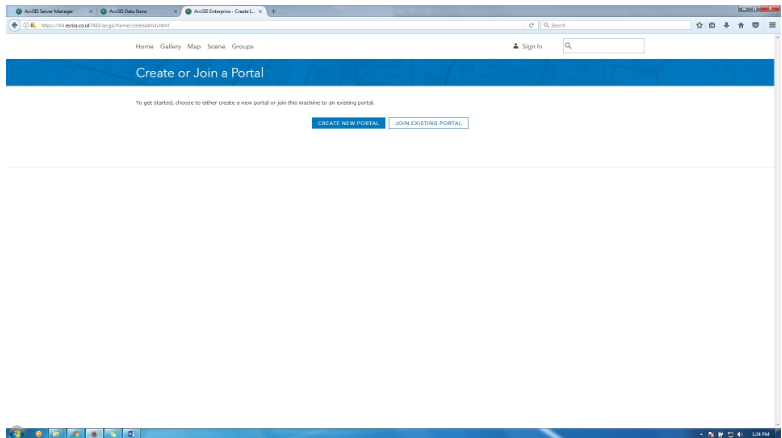Switch to ArcGIS Server Manager tab
The width and height of the screenshot is (782, 438).
(x=49, y=11)
